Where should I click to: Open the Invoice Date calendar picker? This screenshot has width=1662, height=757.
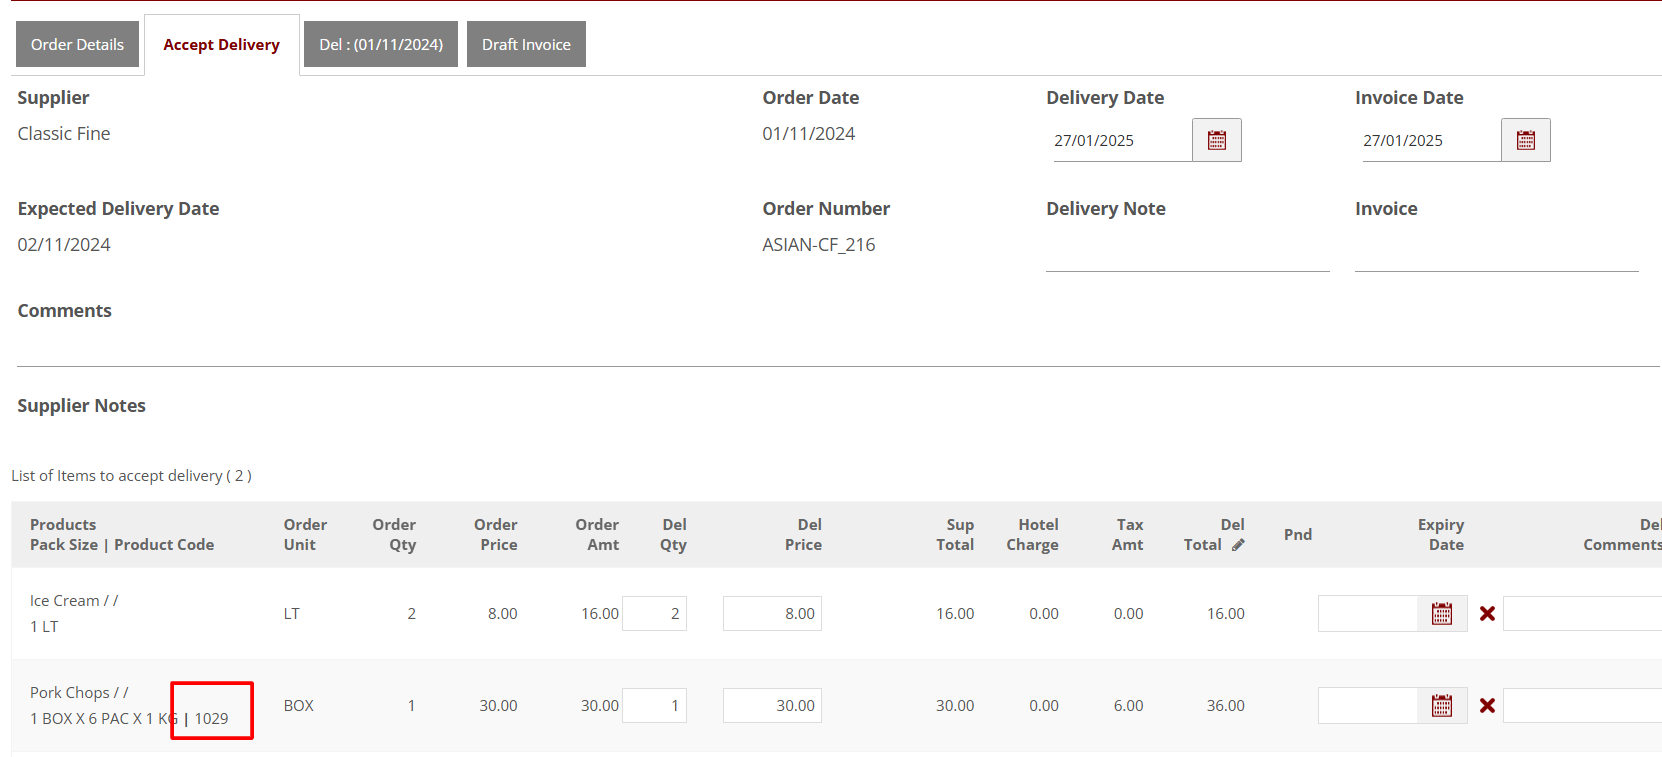coord(1525,140)
